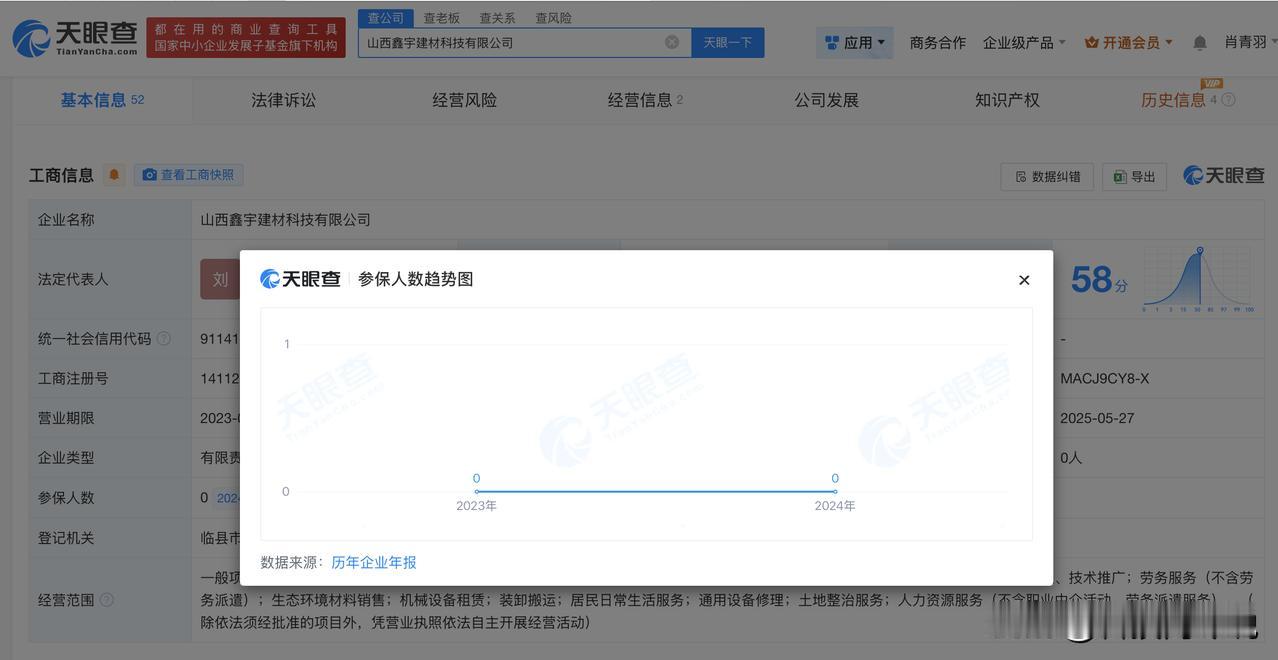Click help icon beside 经营范围

click(x=107, y=600)
